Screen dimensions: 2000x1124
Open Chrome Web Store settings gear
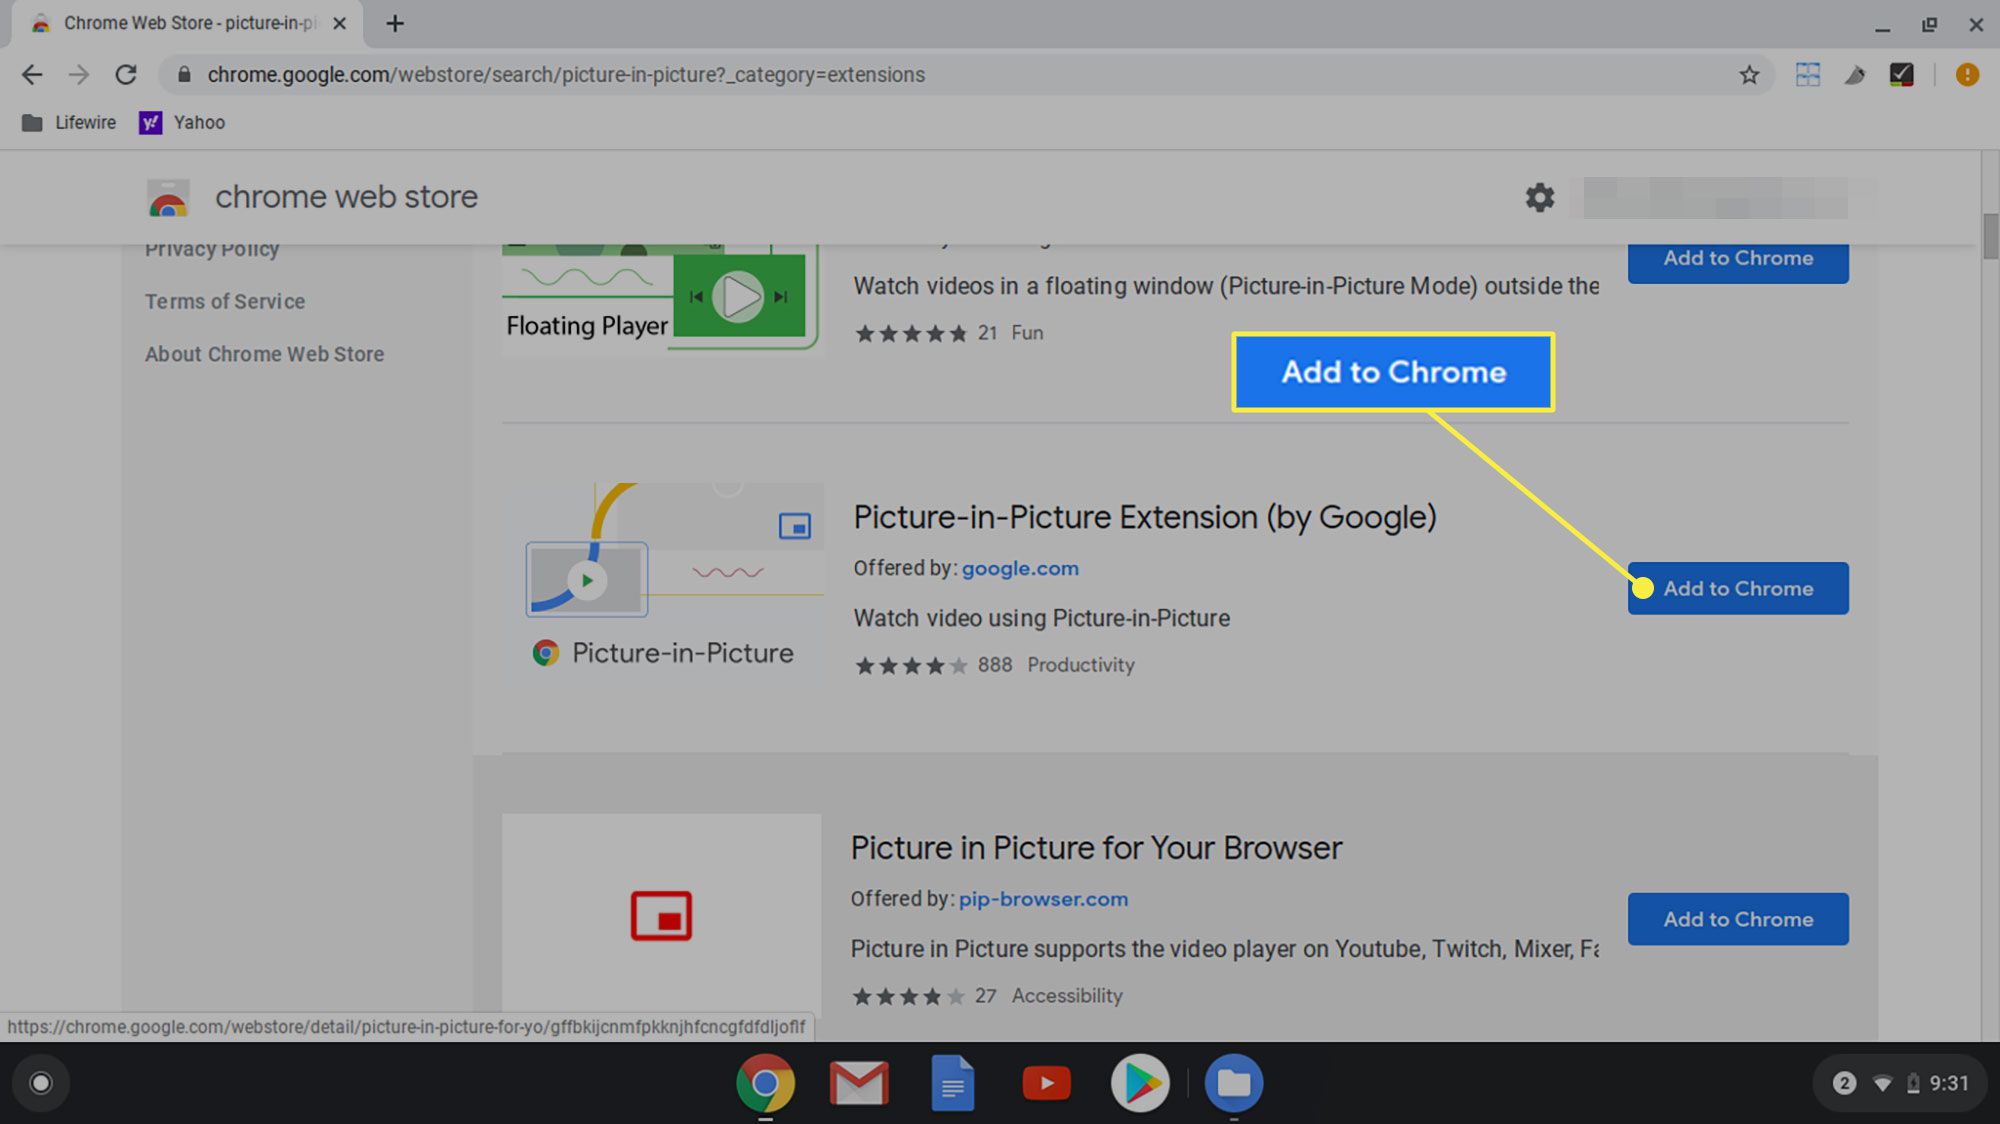pos(1540,197)
